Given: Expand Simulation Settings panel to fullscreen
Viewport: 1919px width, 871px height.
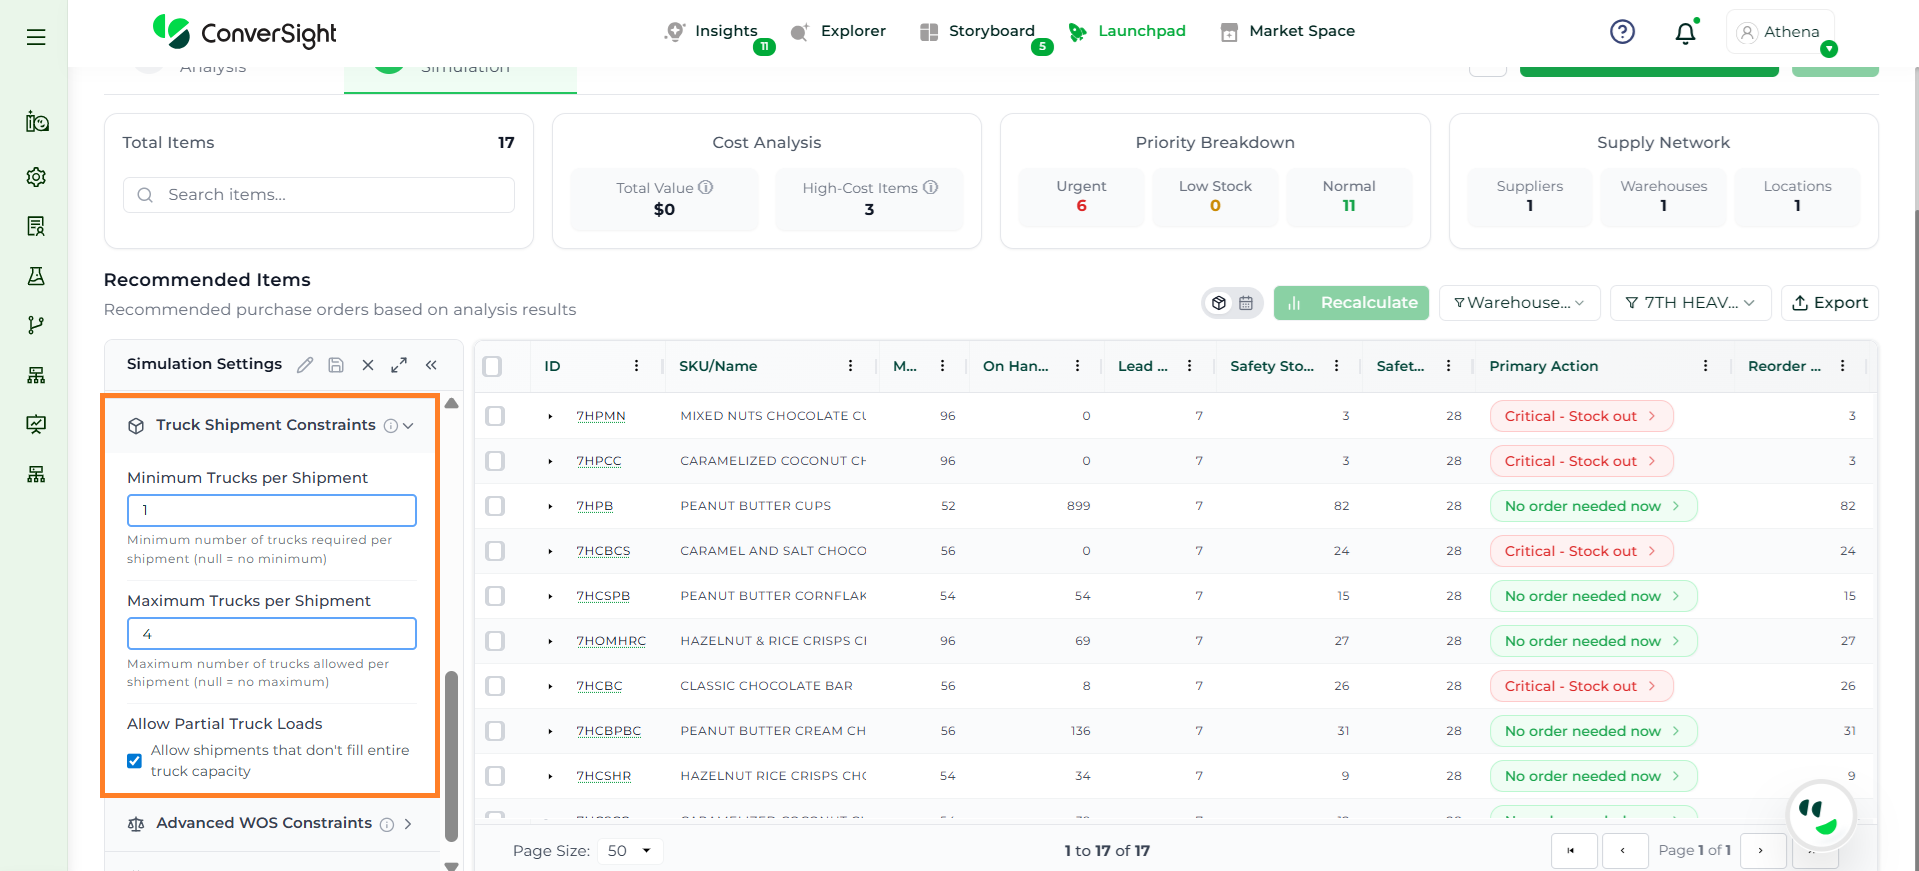Looking at the screenshot, I should coord(399,365).
